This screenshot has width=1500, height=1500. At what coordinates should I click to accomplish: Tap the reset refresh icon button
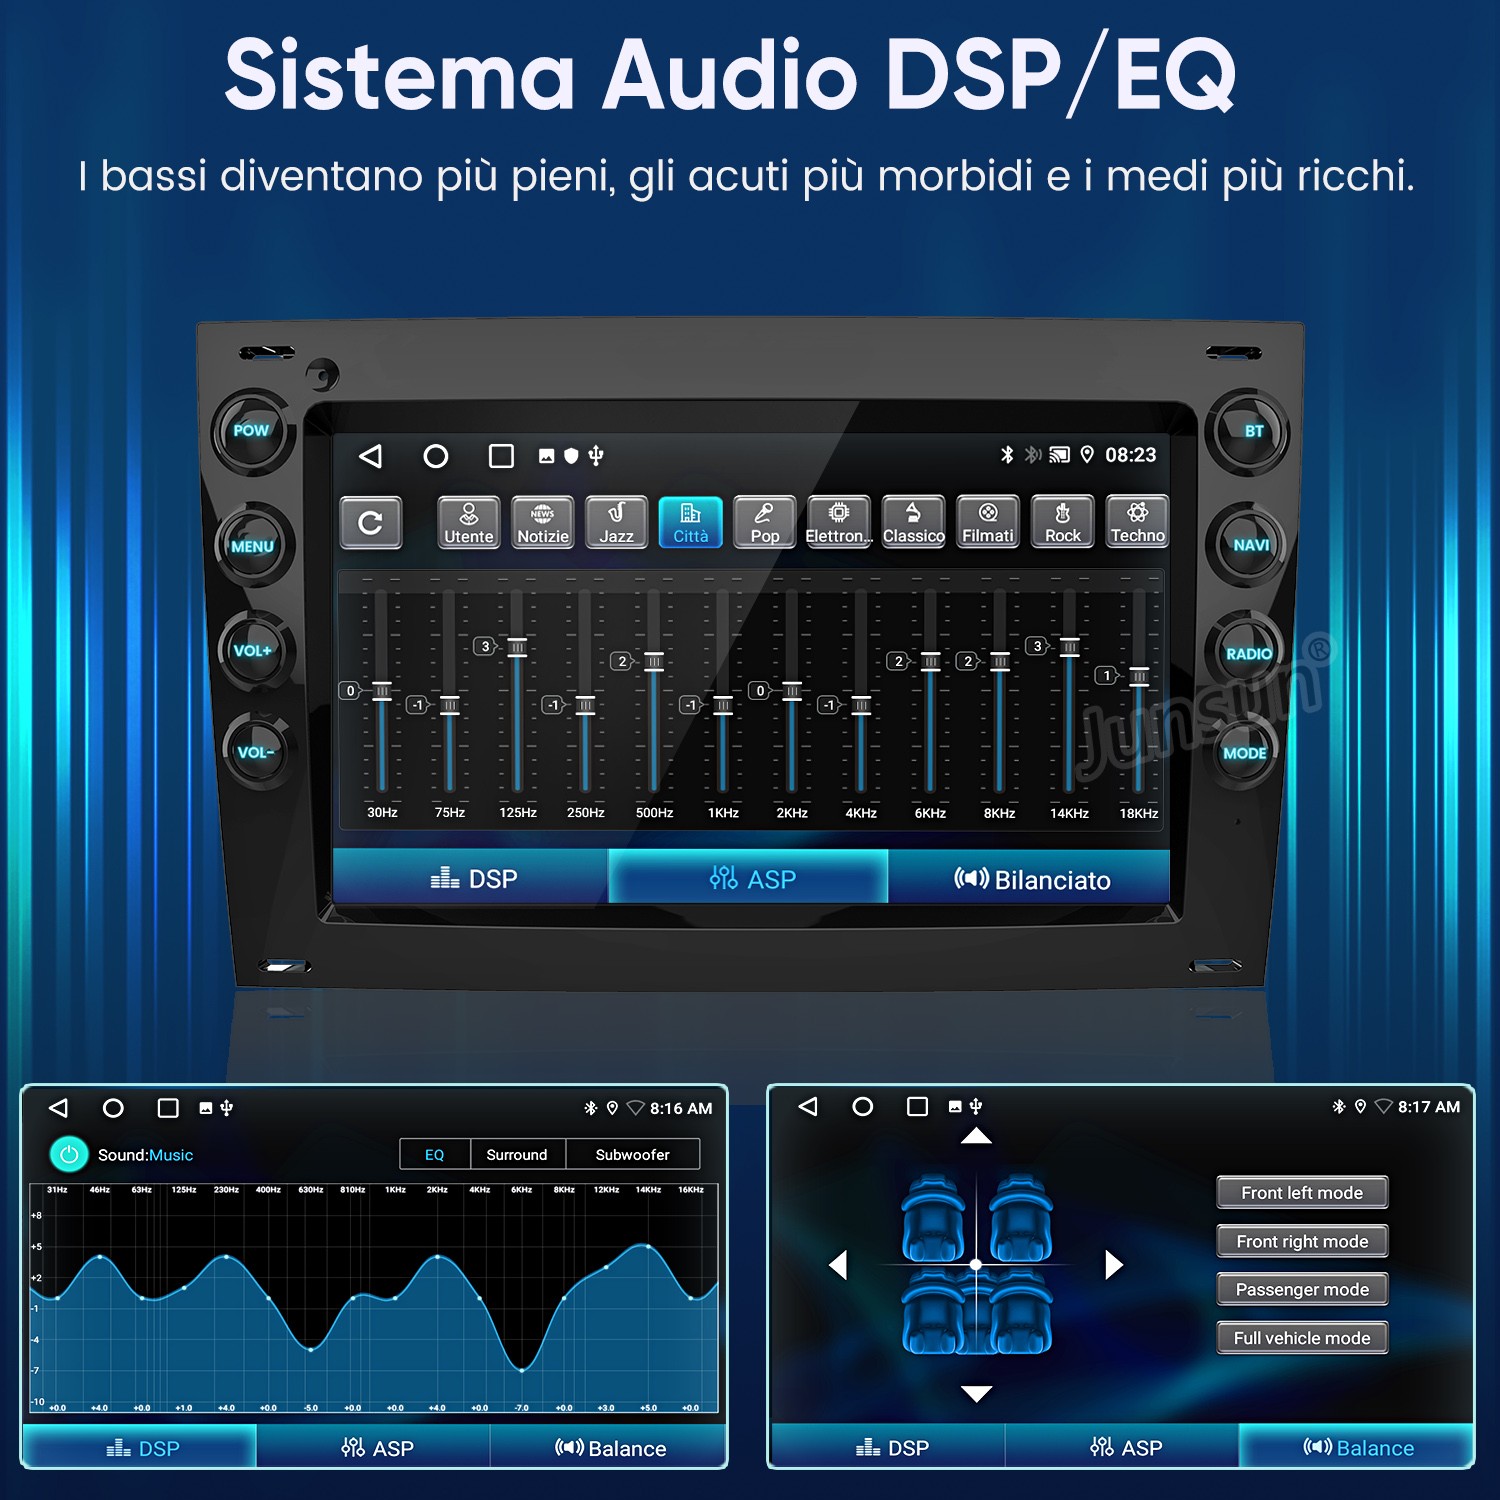coord(371,522)
